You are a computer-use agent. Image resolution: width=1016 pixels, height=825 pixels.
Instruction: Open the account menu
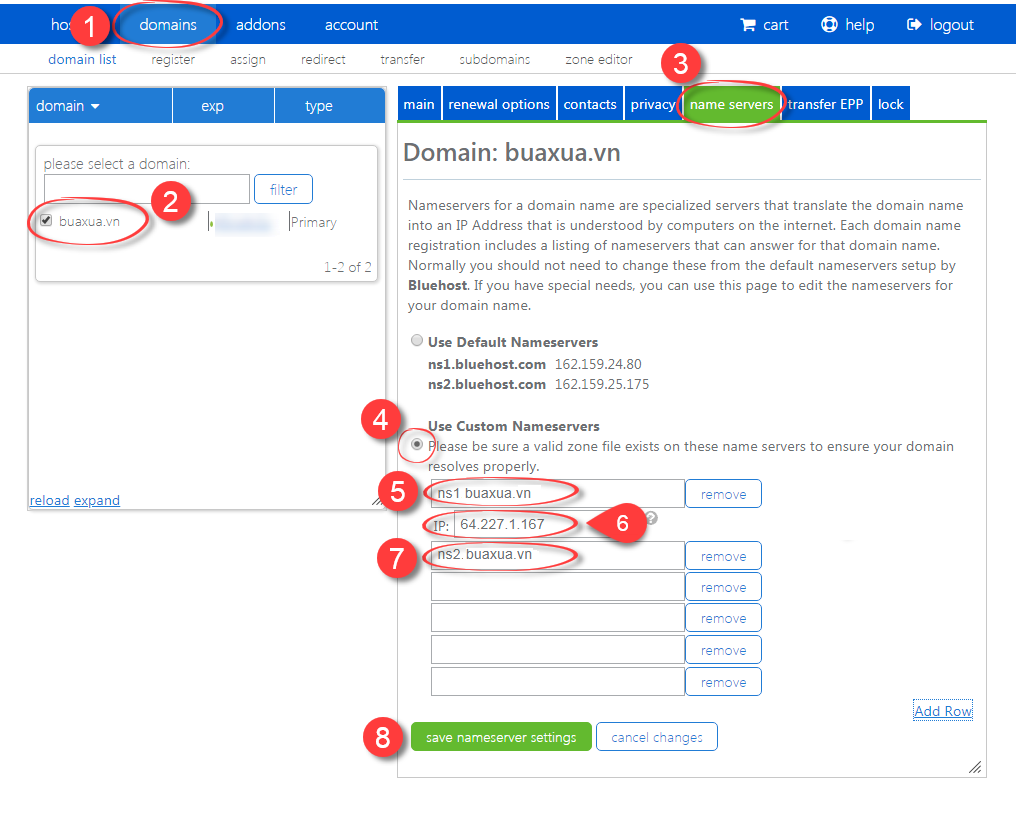point(351,25)
